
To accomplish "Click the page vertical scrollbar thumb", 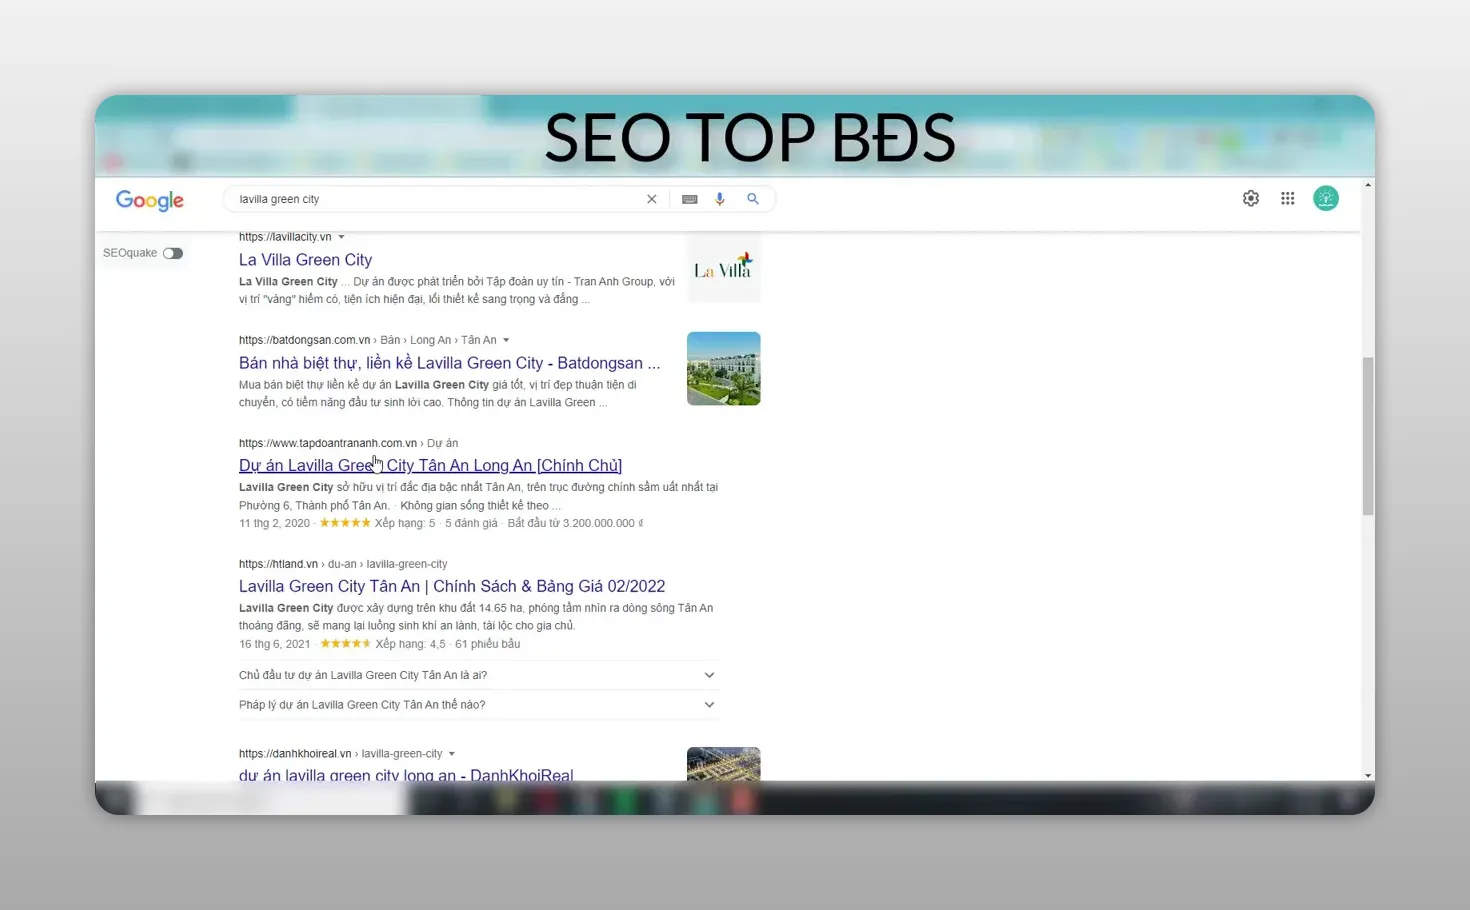I will click(1368, 436).
